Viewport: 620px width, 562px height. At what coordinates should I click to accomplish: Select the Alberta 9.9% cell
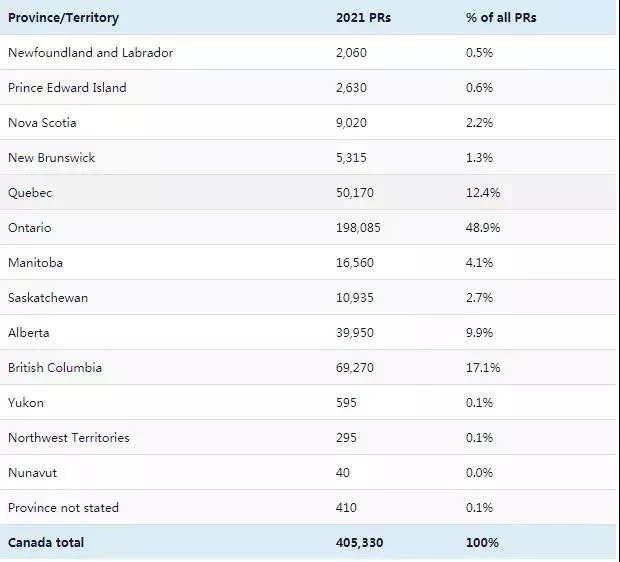point(479,333)
